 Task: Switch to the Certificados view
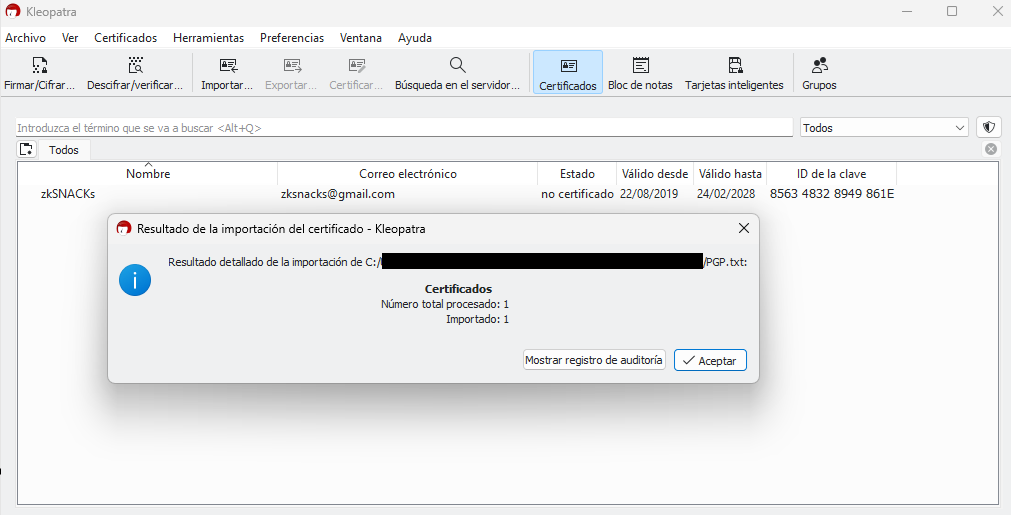pos(567,72)
